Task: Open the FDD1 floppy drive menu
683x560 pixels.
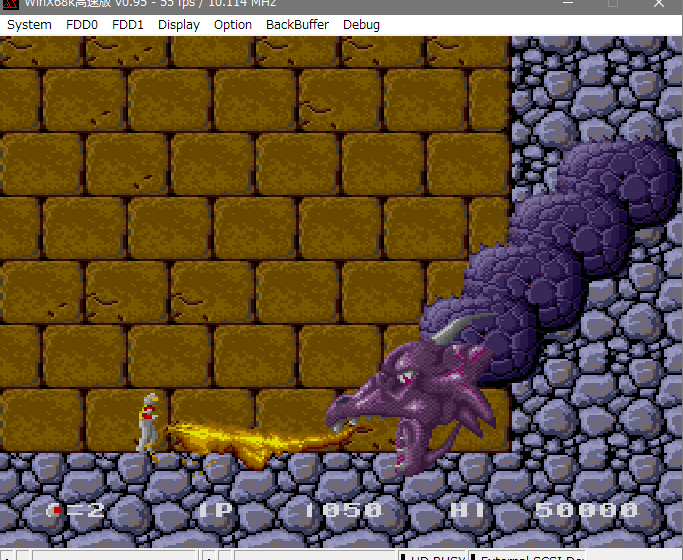Action: [x=128, y=24]
